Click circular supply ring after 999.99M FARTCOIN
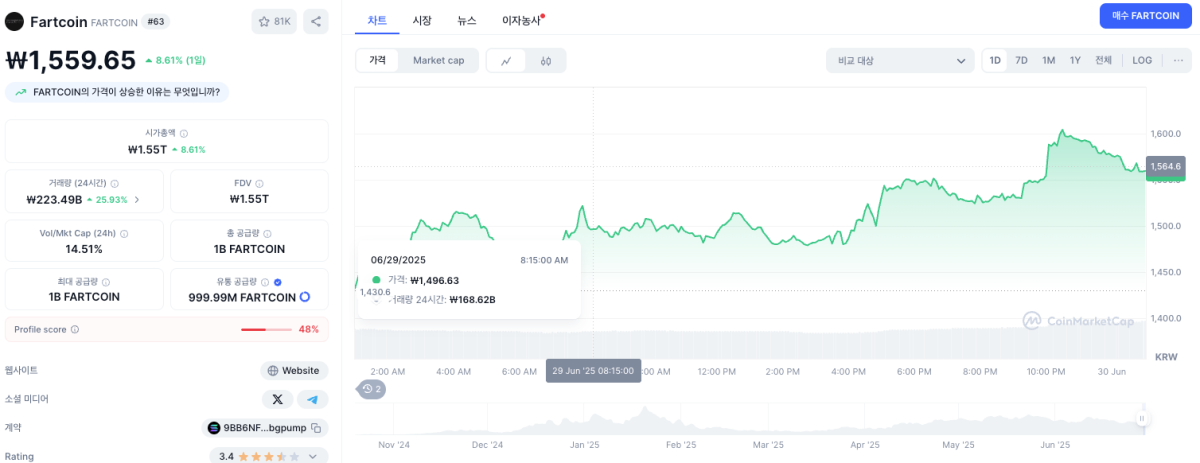 click(x=305, y=297)
